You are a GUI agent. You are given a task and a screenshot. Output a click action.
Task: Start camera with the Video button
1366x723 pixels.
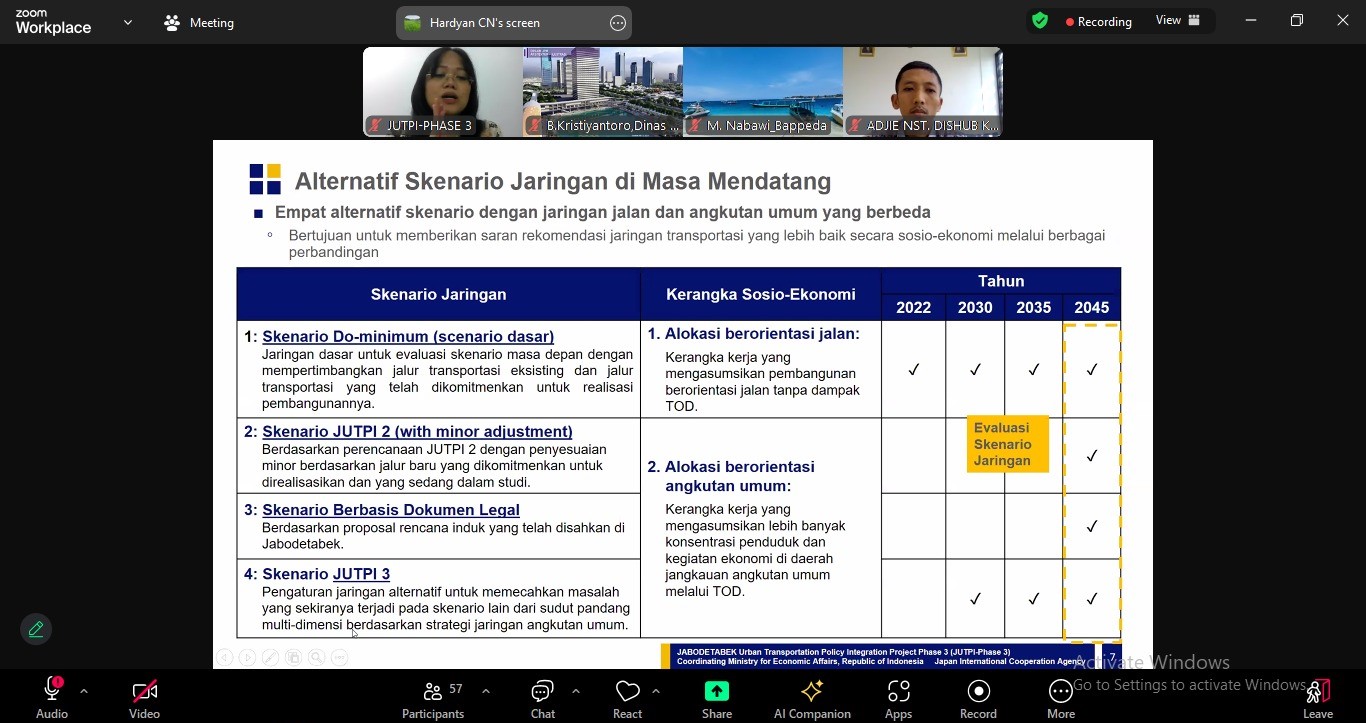[x=144, y=697]
